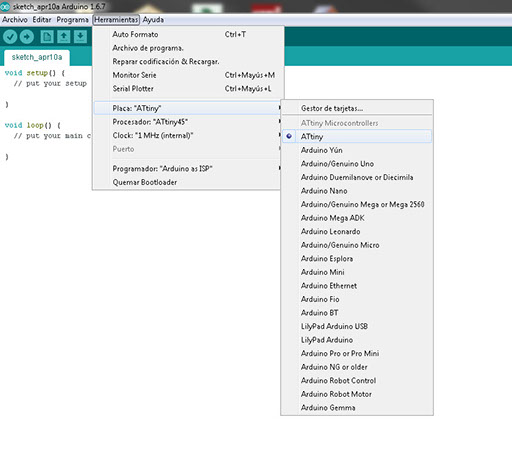Select Arduino Leonardo board
The height and width of the screenshot is (470, 512).
(356, 231)
